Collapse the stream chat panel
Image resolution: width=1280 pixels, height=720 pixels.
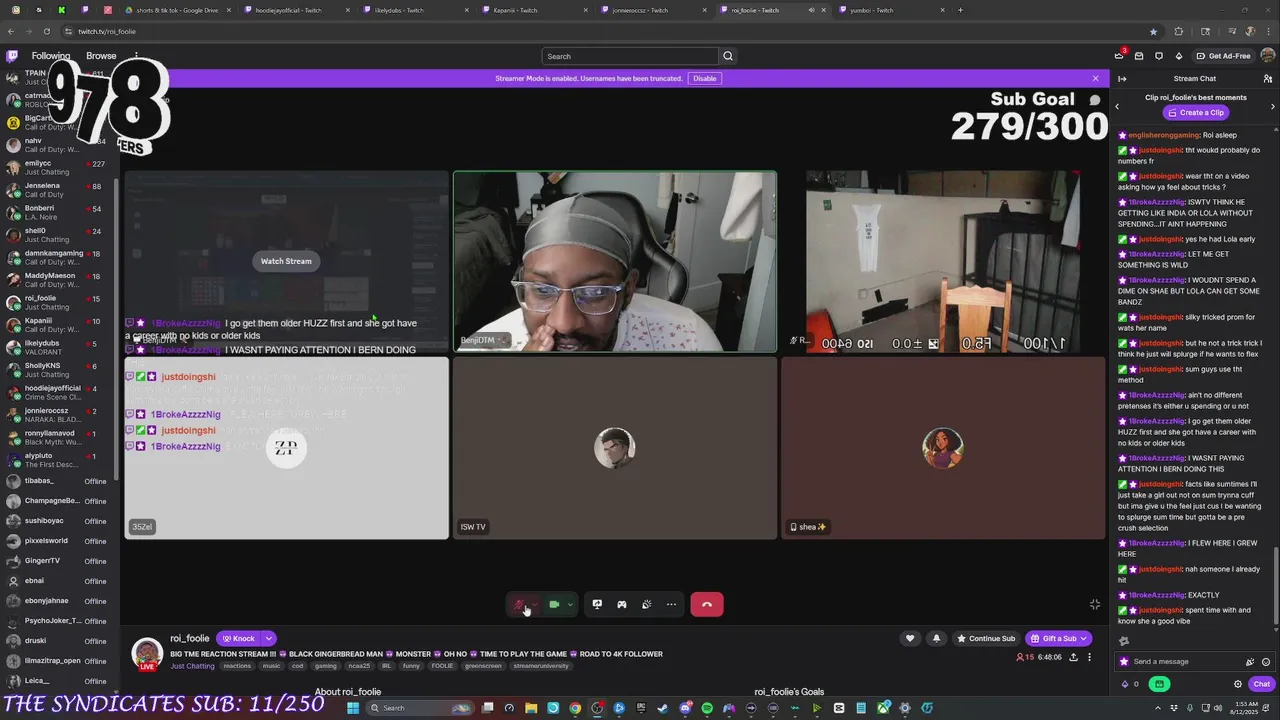1122,78
